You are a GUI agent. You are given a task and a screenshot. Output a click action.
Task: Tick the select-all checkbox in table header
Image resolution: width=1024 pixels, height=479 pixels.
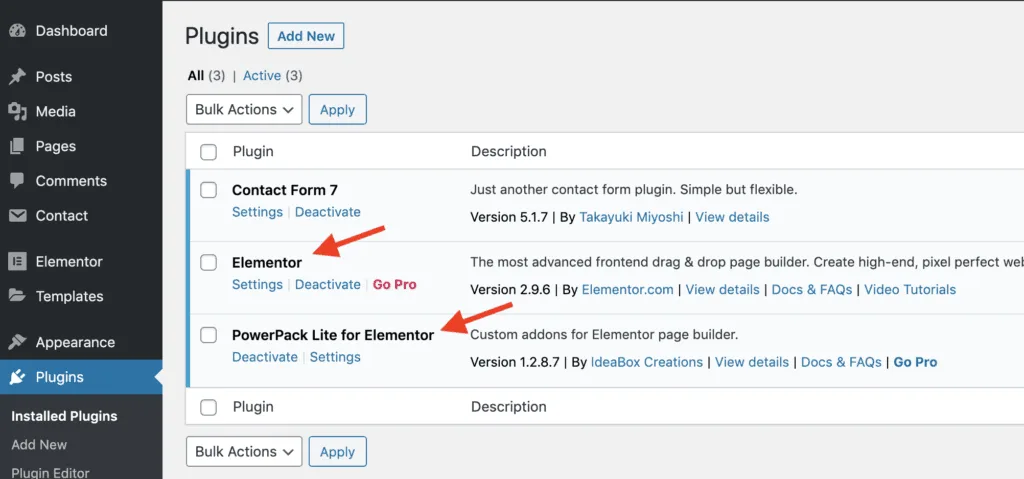tap(208, 152)
